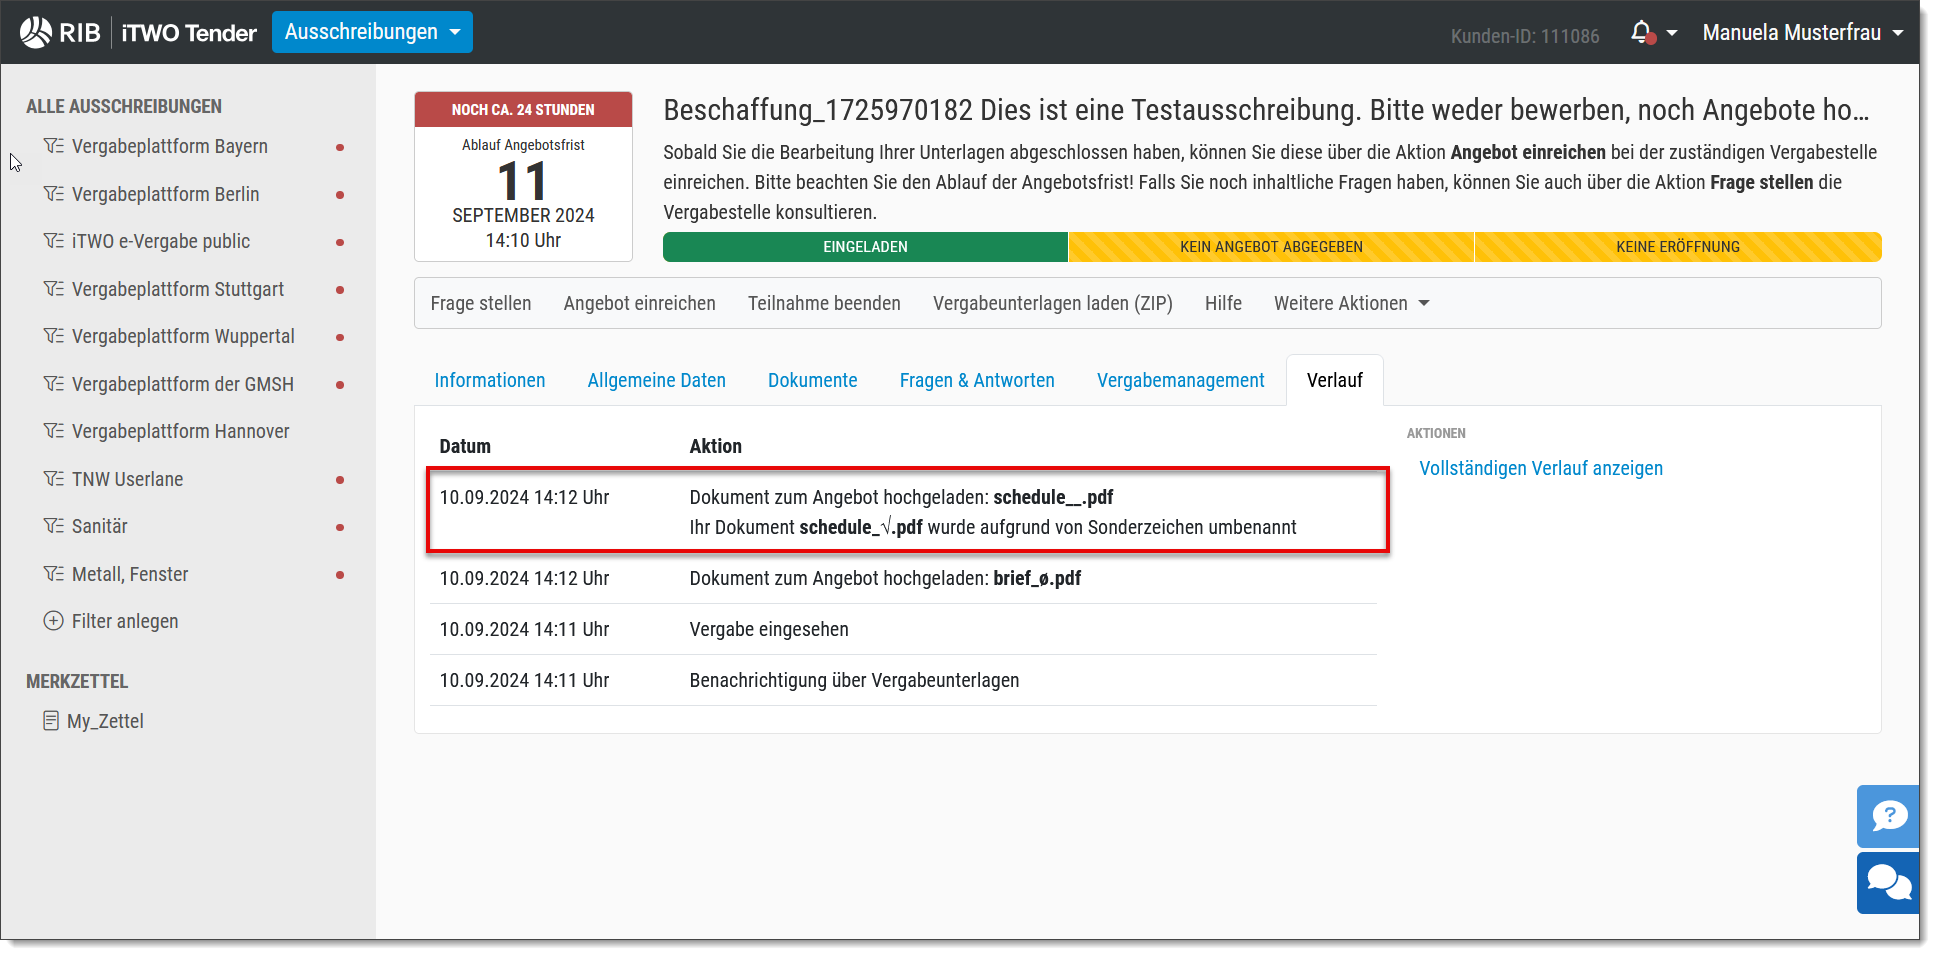Click the ALLE AUSSCHREIBUNGEN heading
Screen dimensions: 1935x955
tap(124, 106)
